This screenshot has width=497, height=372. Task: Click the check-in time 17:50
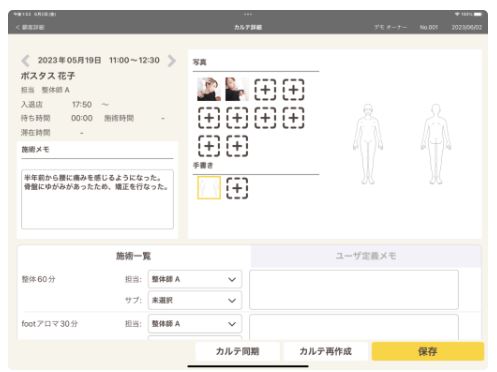click(x=82, y=105)
